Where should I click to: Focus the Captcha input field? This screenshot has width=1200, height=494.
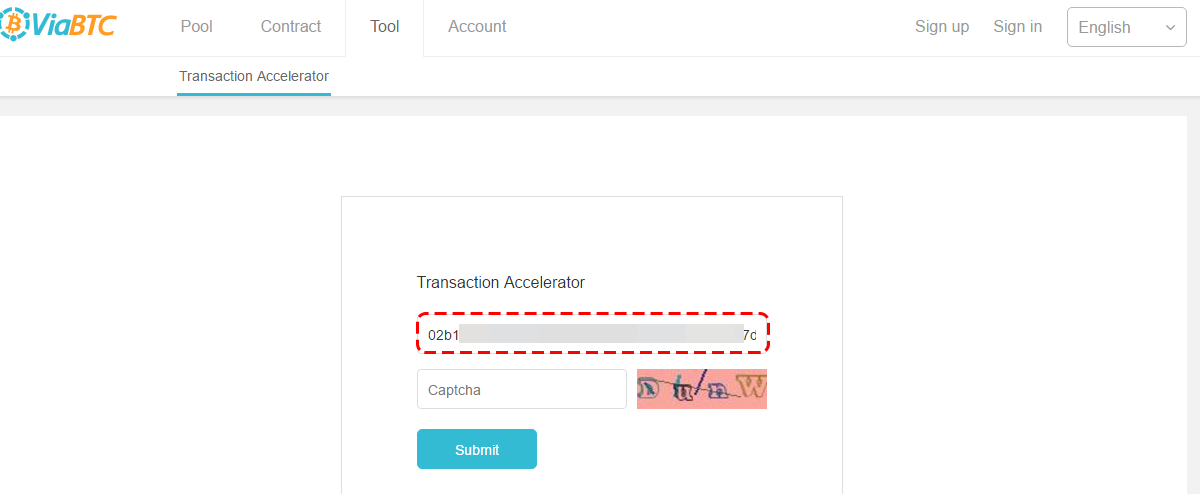(522, 390)
